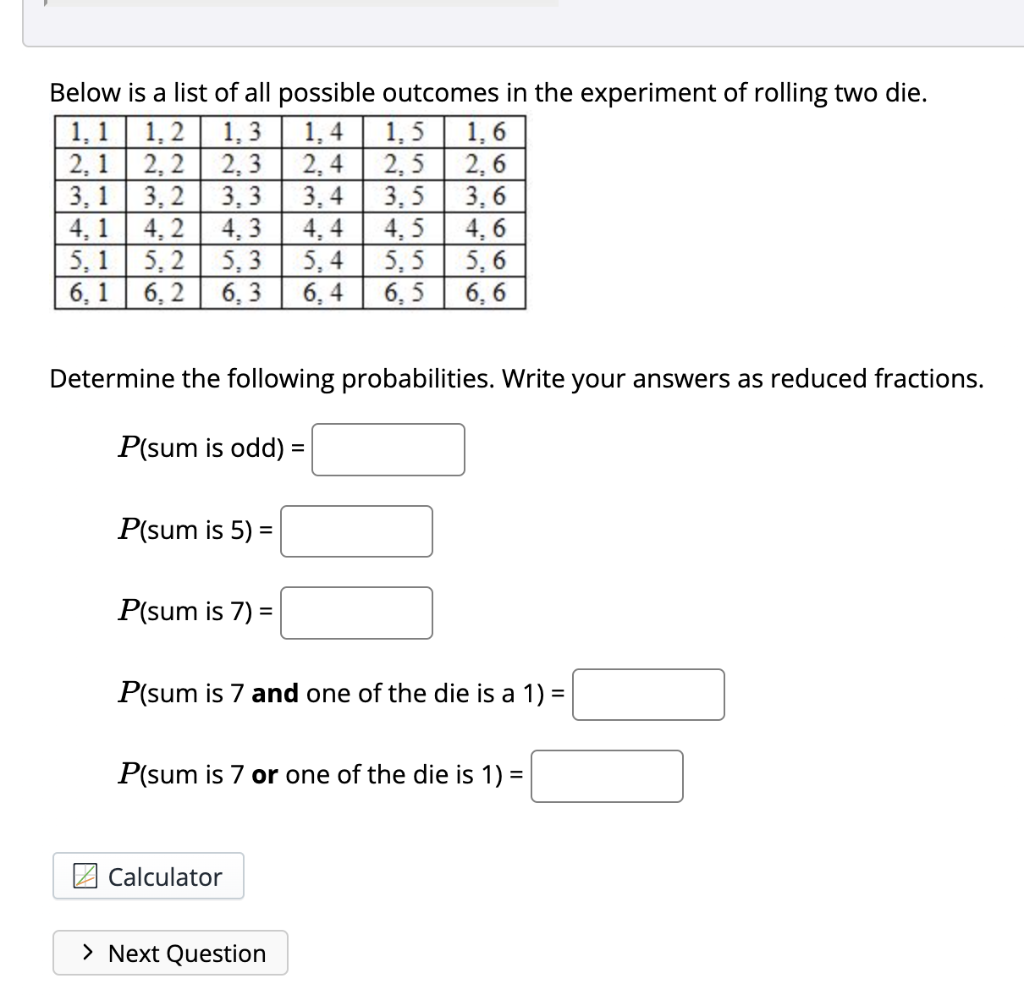This screenshot has width=1024, height=995.
Task: Click the P(sum is 5) answer box
Action: [357, 531]
